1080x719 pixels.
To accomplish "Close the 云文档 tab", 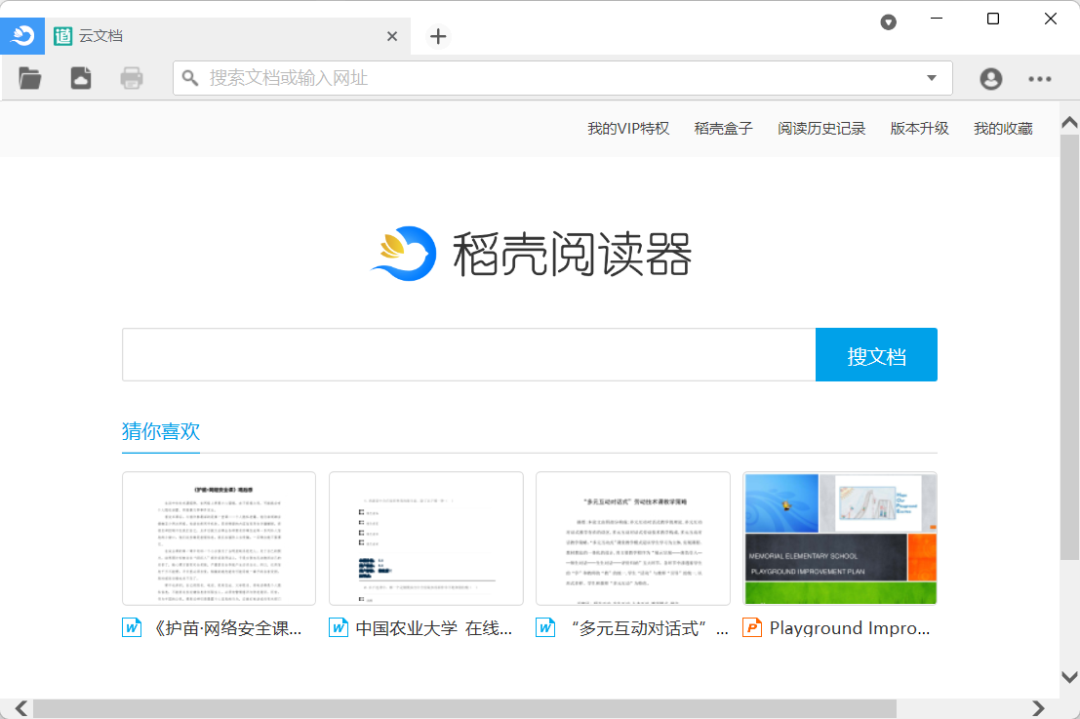I will point(392,36).
